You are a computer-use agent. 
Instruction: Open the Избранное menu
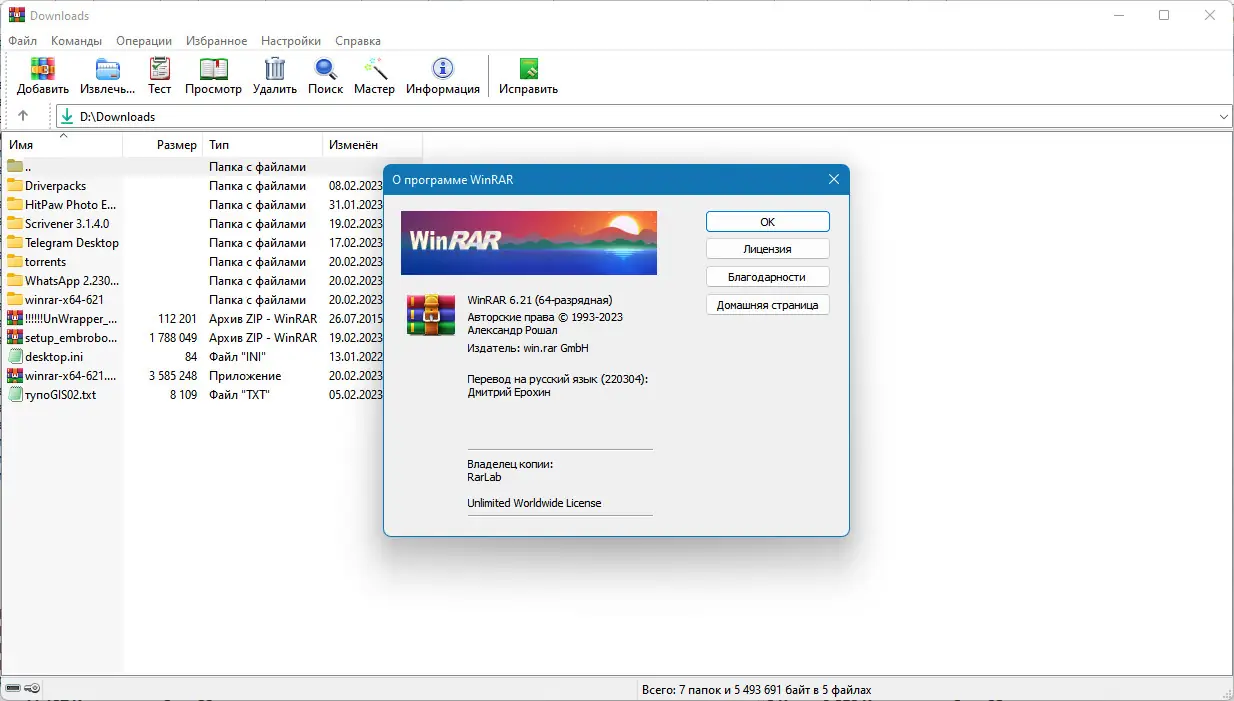coord(214,41)
